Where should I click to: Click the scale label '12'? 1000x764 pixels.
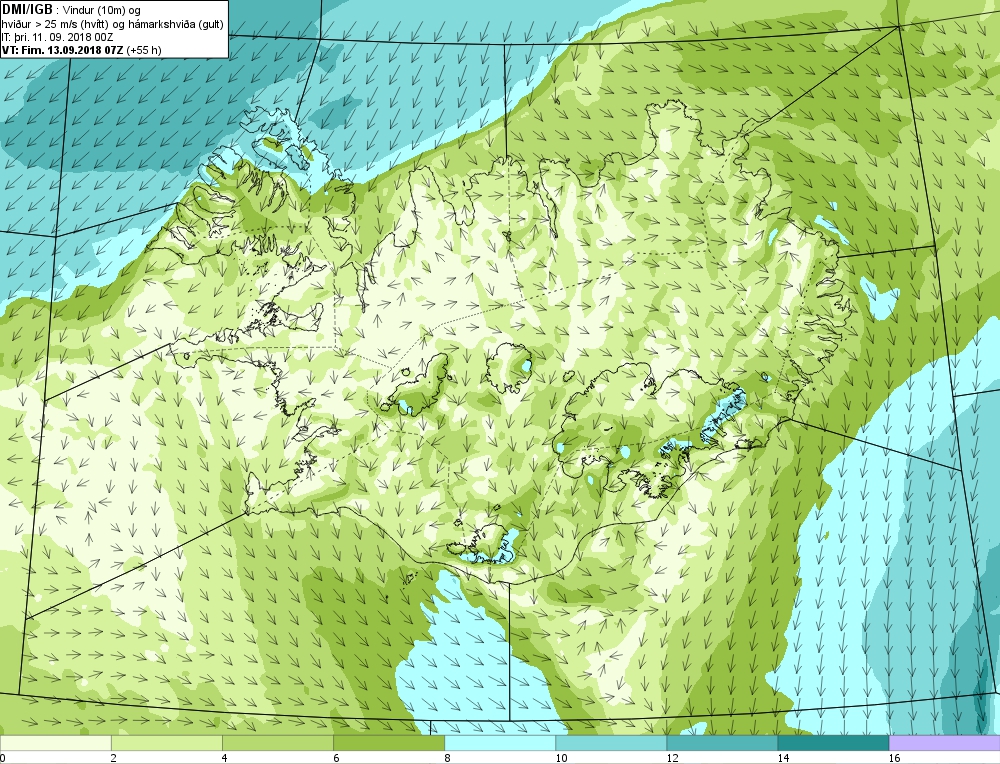coord(672,758)
